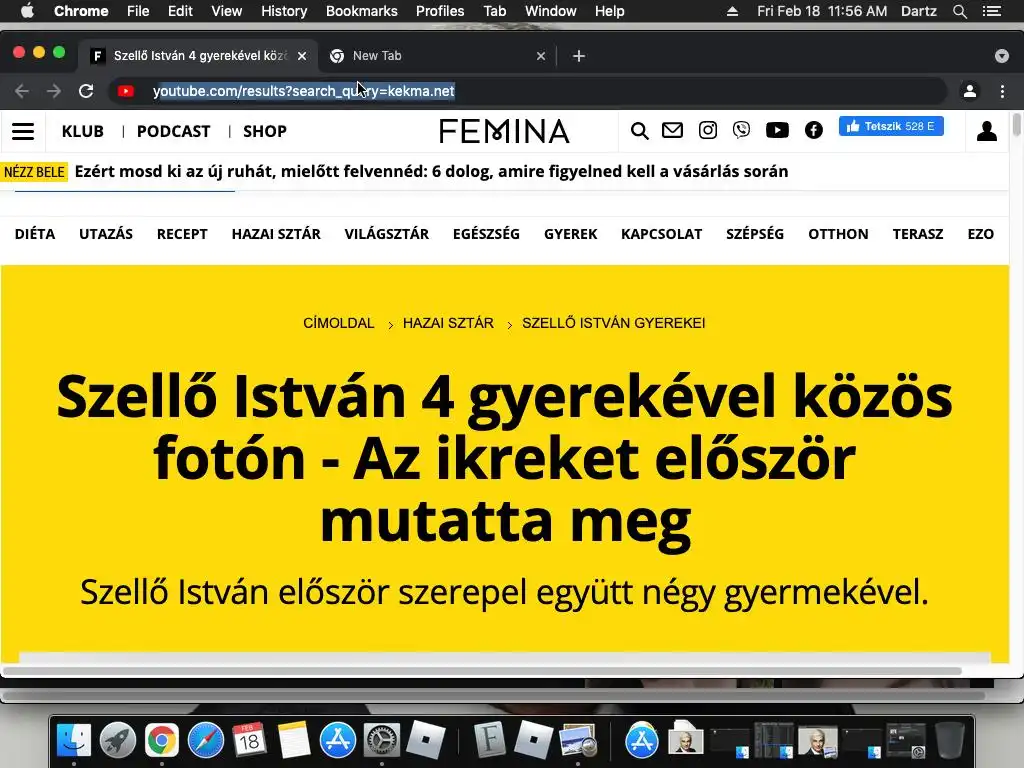
Task: Open Femina's Facebook icon
Action: click(814, 130)
